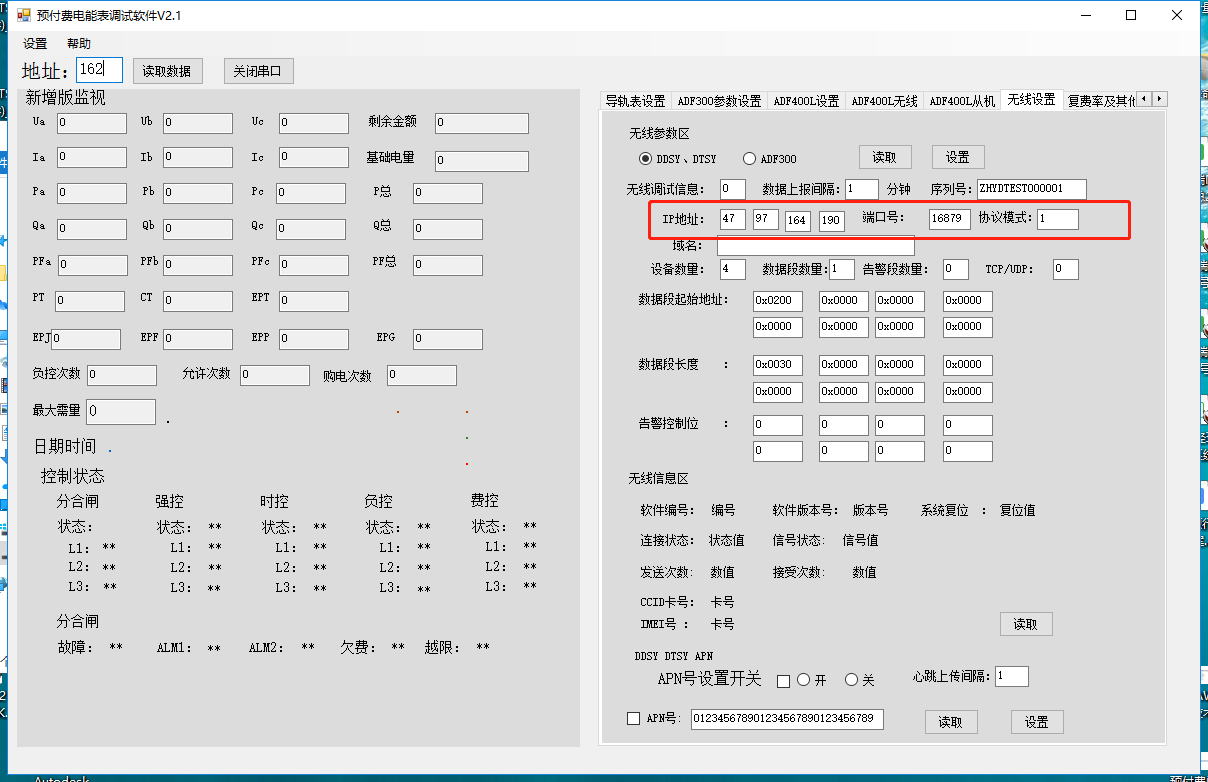Select the DDSY、DTSY radio button
1208x782 pixels.
645,159
